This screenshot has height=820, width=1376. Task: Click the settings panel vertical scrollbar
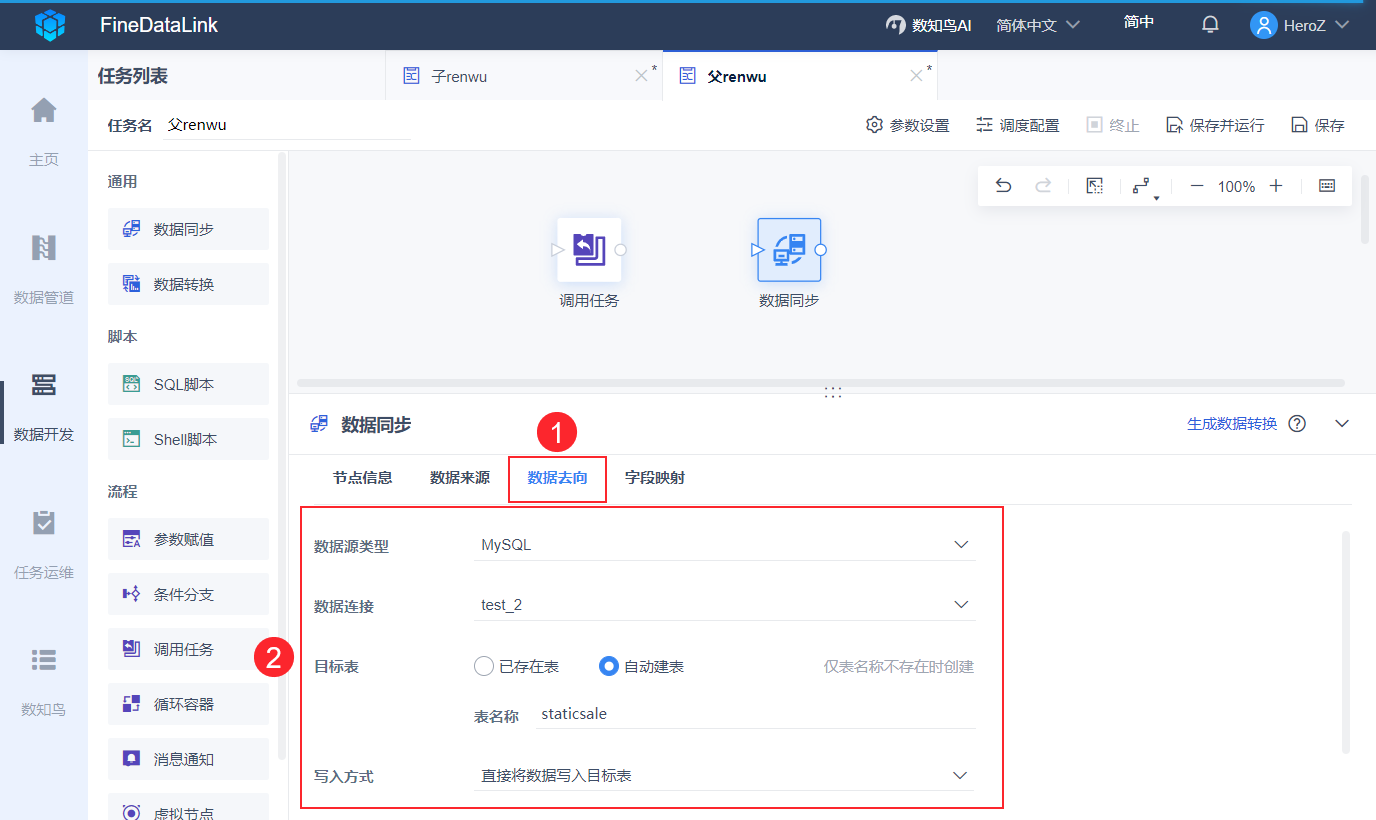1346,642
